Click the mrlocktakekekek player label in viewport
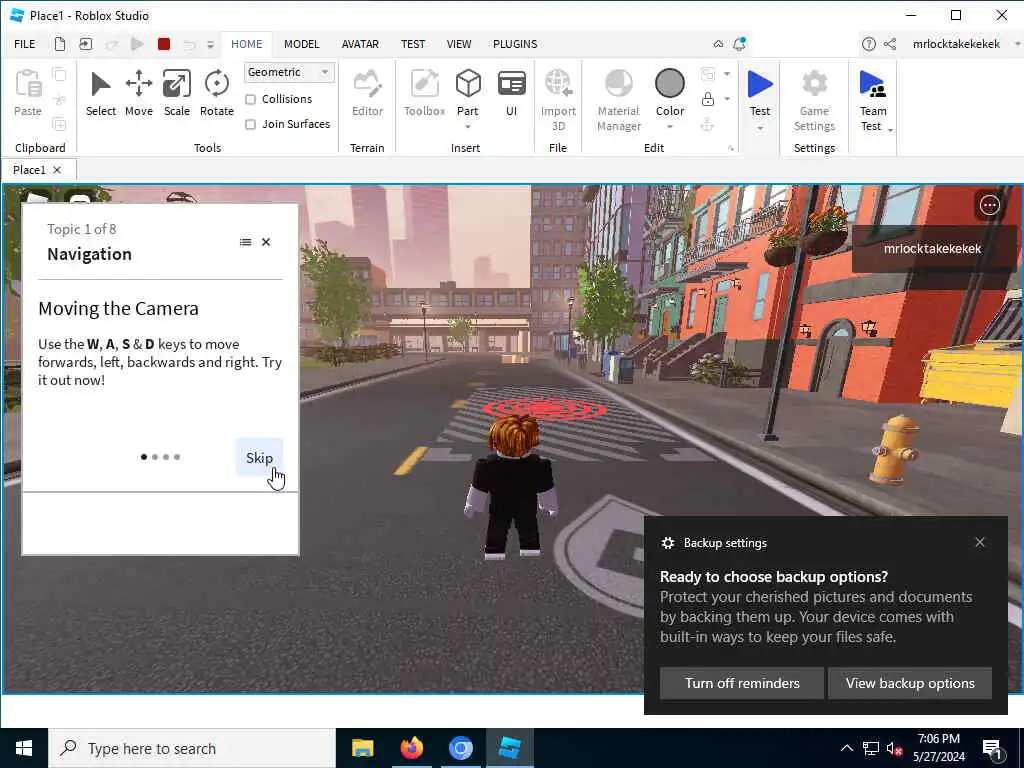 click(932, 249)
